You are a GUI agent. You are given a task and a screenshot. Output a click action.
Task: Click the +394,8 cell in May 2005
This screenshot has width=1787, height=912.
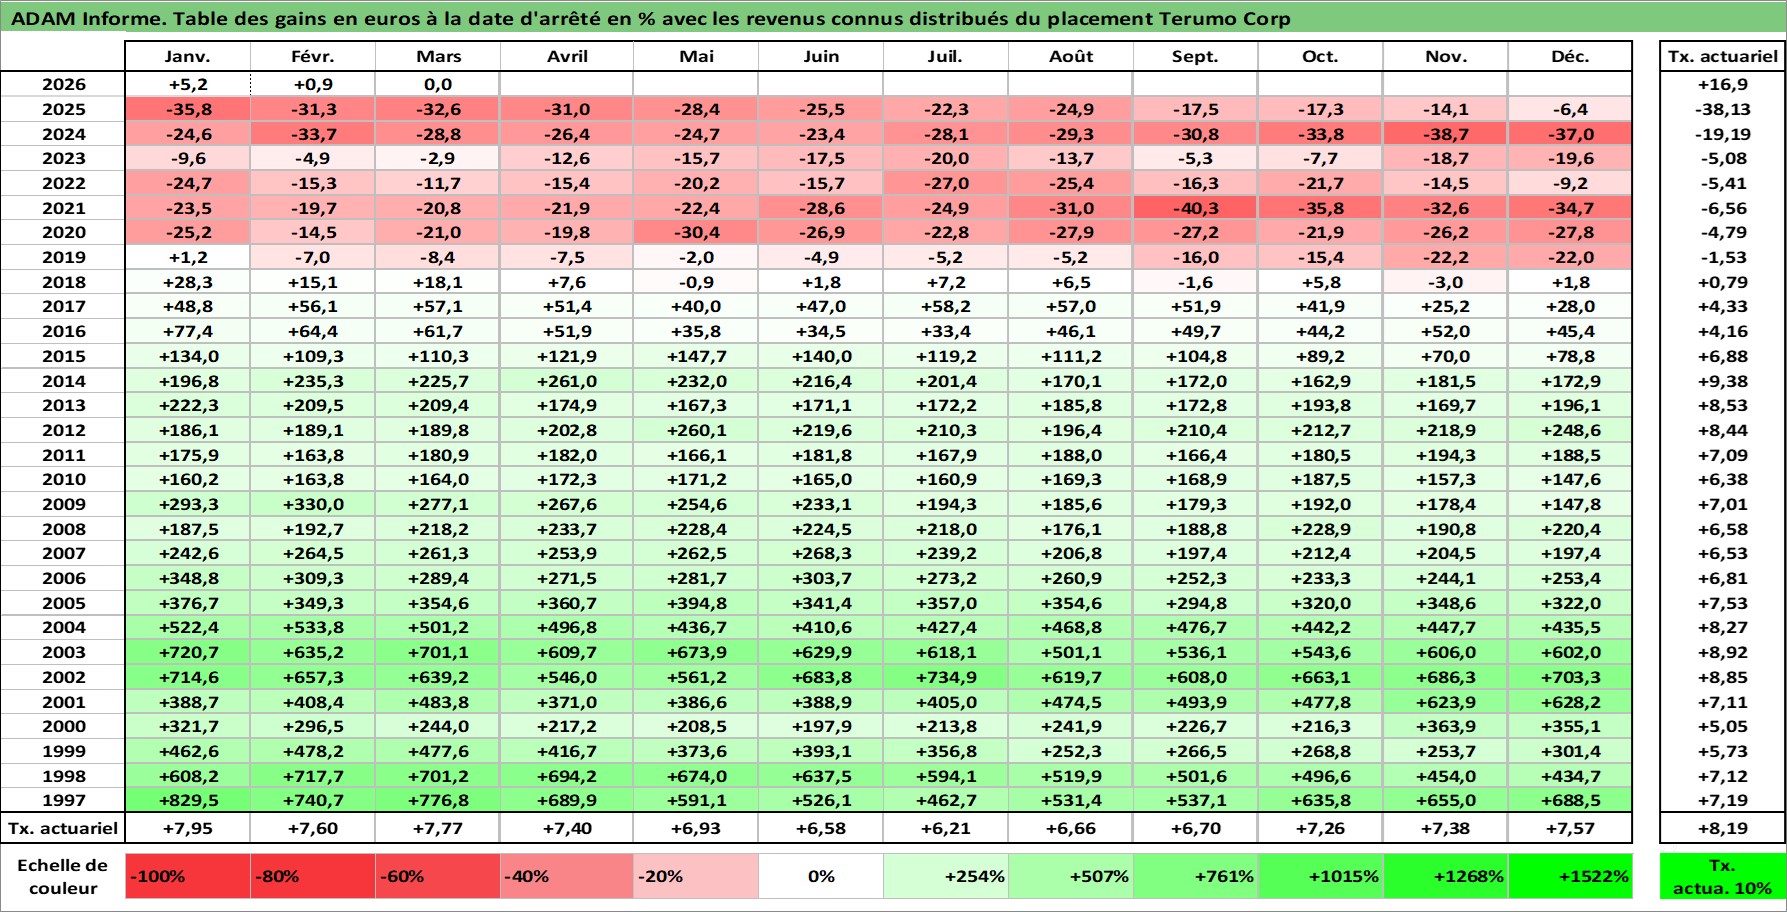696,603
